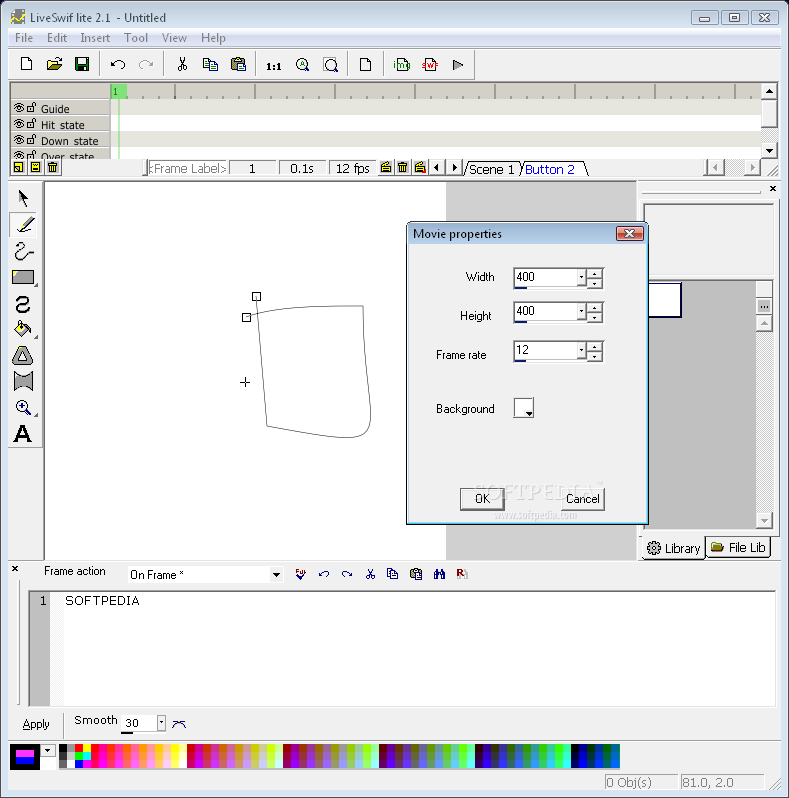This screenshot has height=798, width=789.
Task: Cancel the Movie properties dialog
Action: pos(582,499)
